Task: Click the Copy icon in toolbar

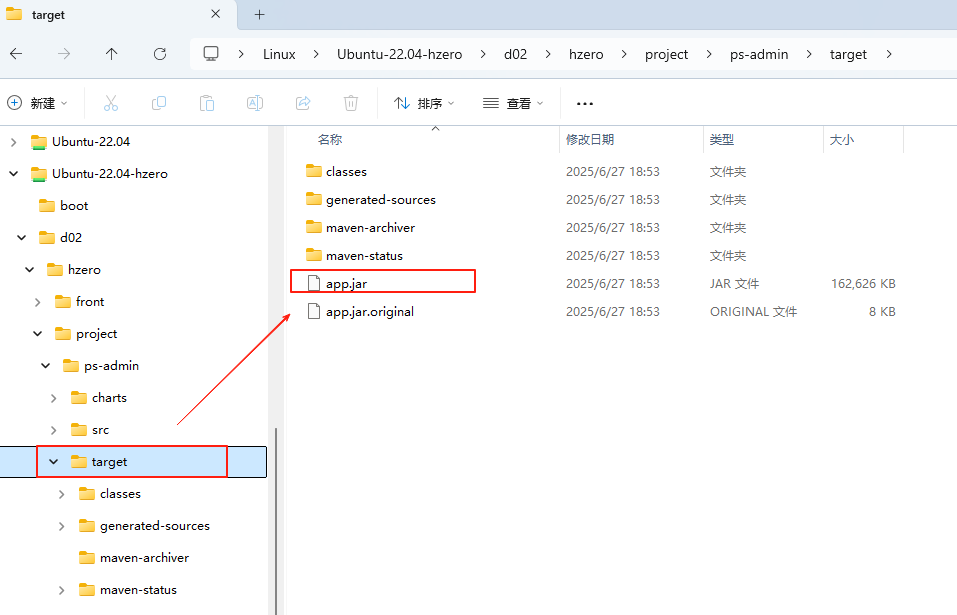Action: point(159,103)
